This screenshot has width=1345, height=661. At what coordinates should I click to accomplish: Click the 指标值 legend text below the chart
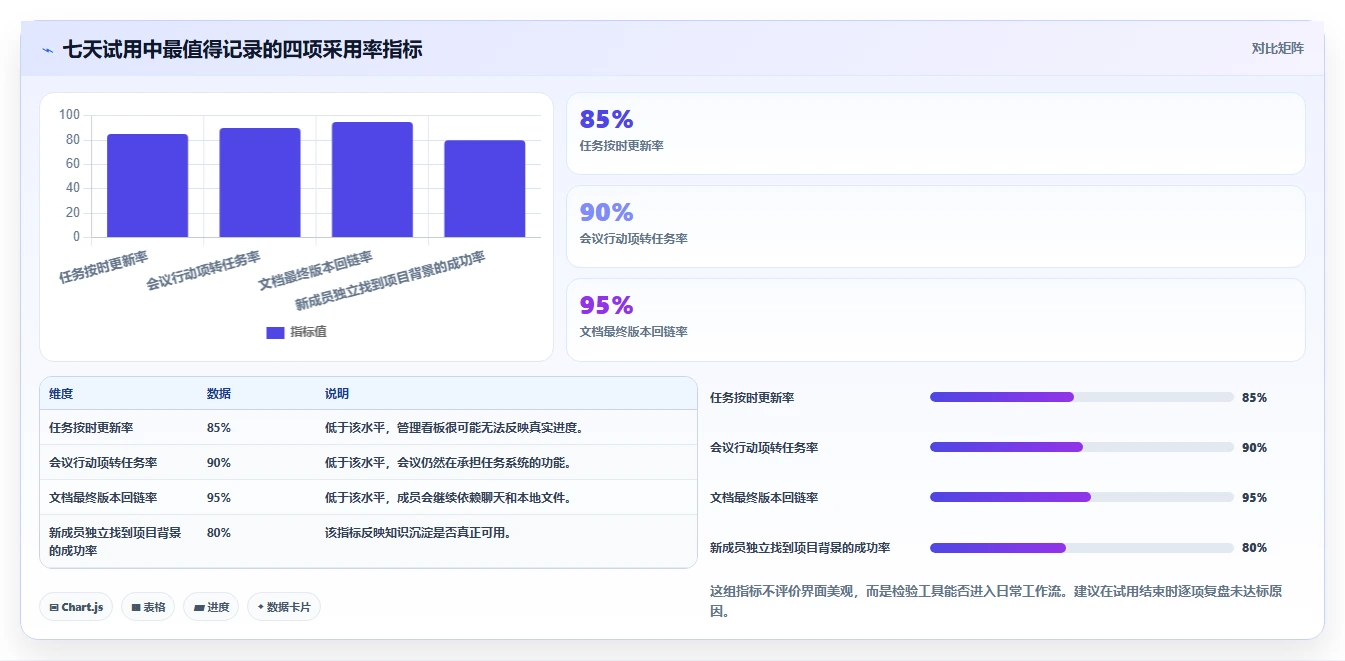pos(308,332)
